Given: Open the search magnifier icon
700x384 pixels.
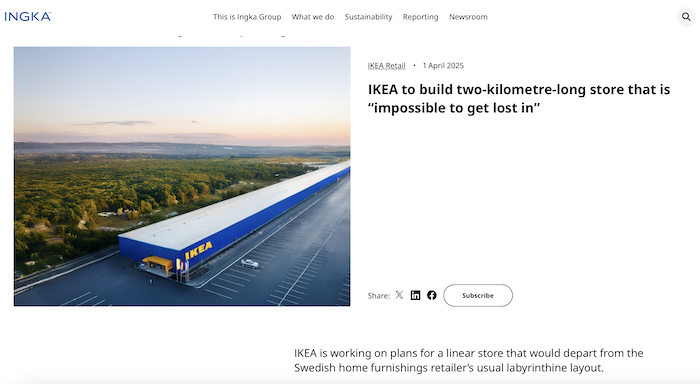Looking at the screenshot, I should (x=686, y=17).
